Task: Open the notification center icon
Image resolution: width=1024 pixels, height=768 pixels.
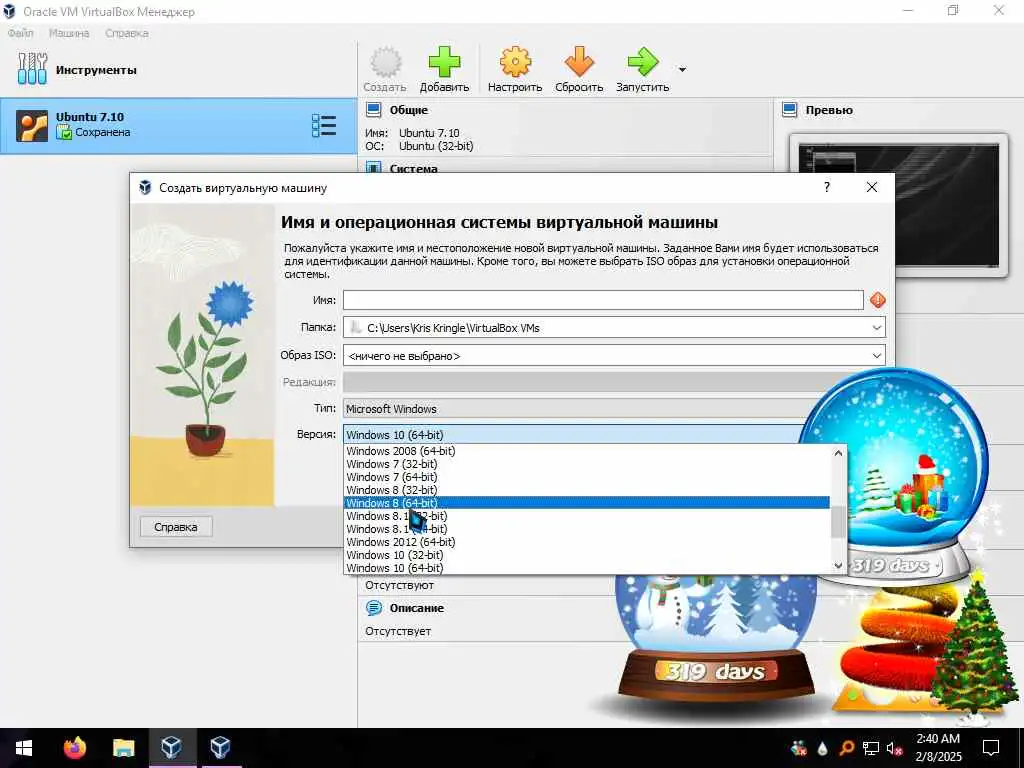Action: (x=991, y=748)
